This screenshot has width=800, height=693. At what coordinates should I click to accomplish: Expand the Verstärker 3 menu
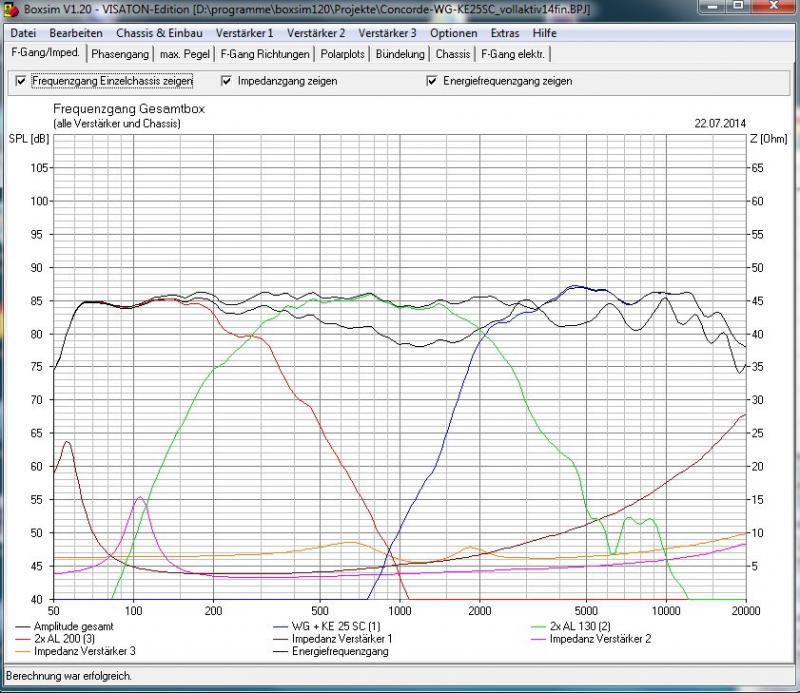click(387, 33)
